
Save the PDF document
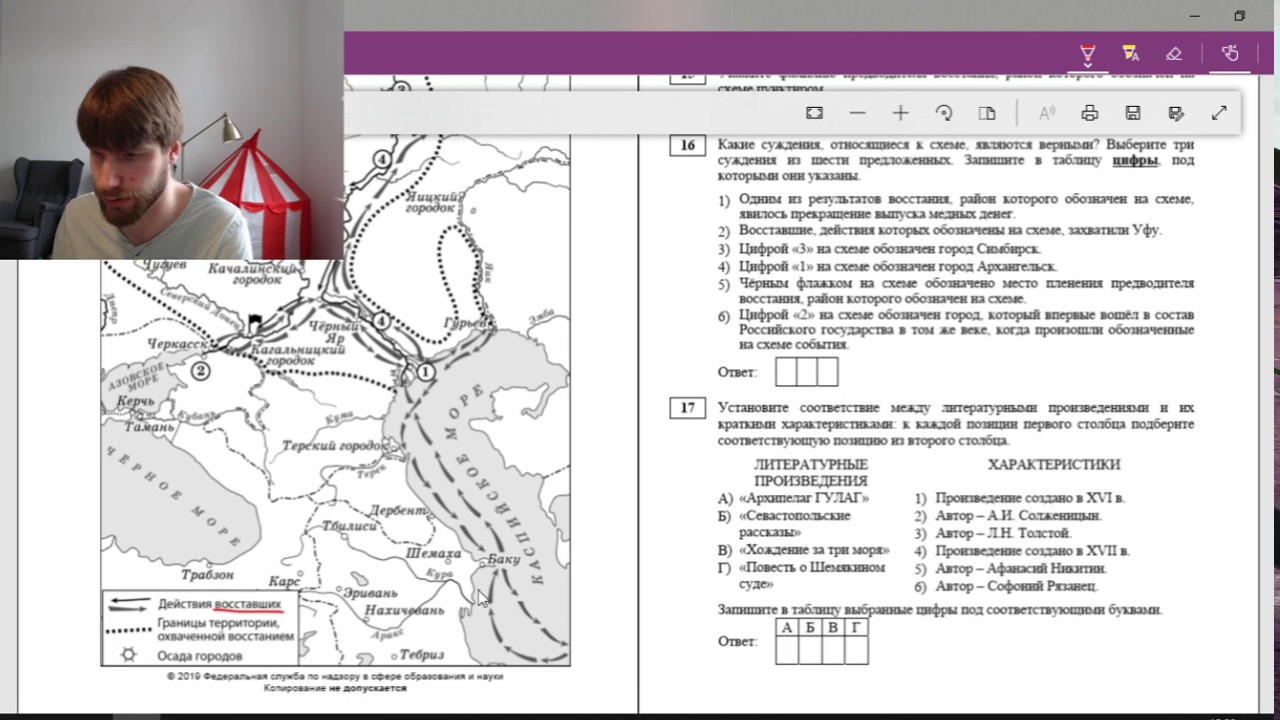pos(1133,113)
